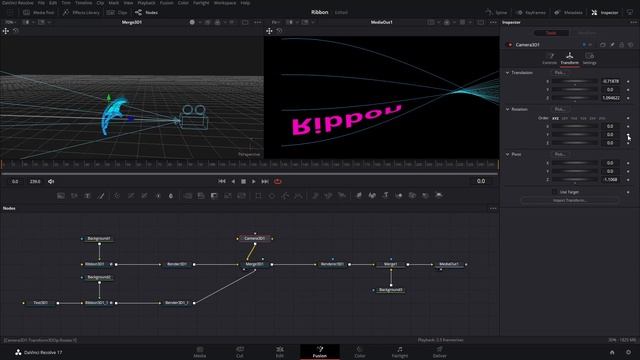Click Pick button for Translation

tap(560, 73)
